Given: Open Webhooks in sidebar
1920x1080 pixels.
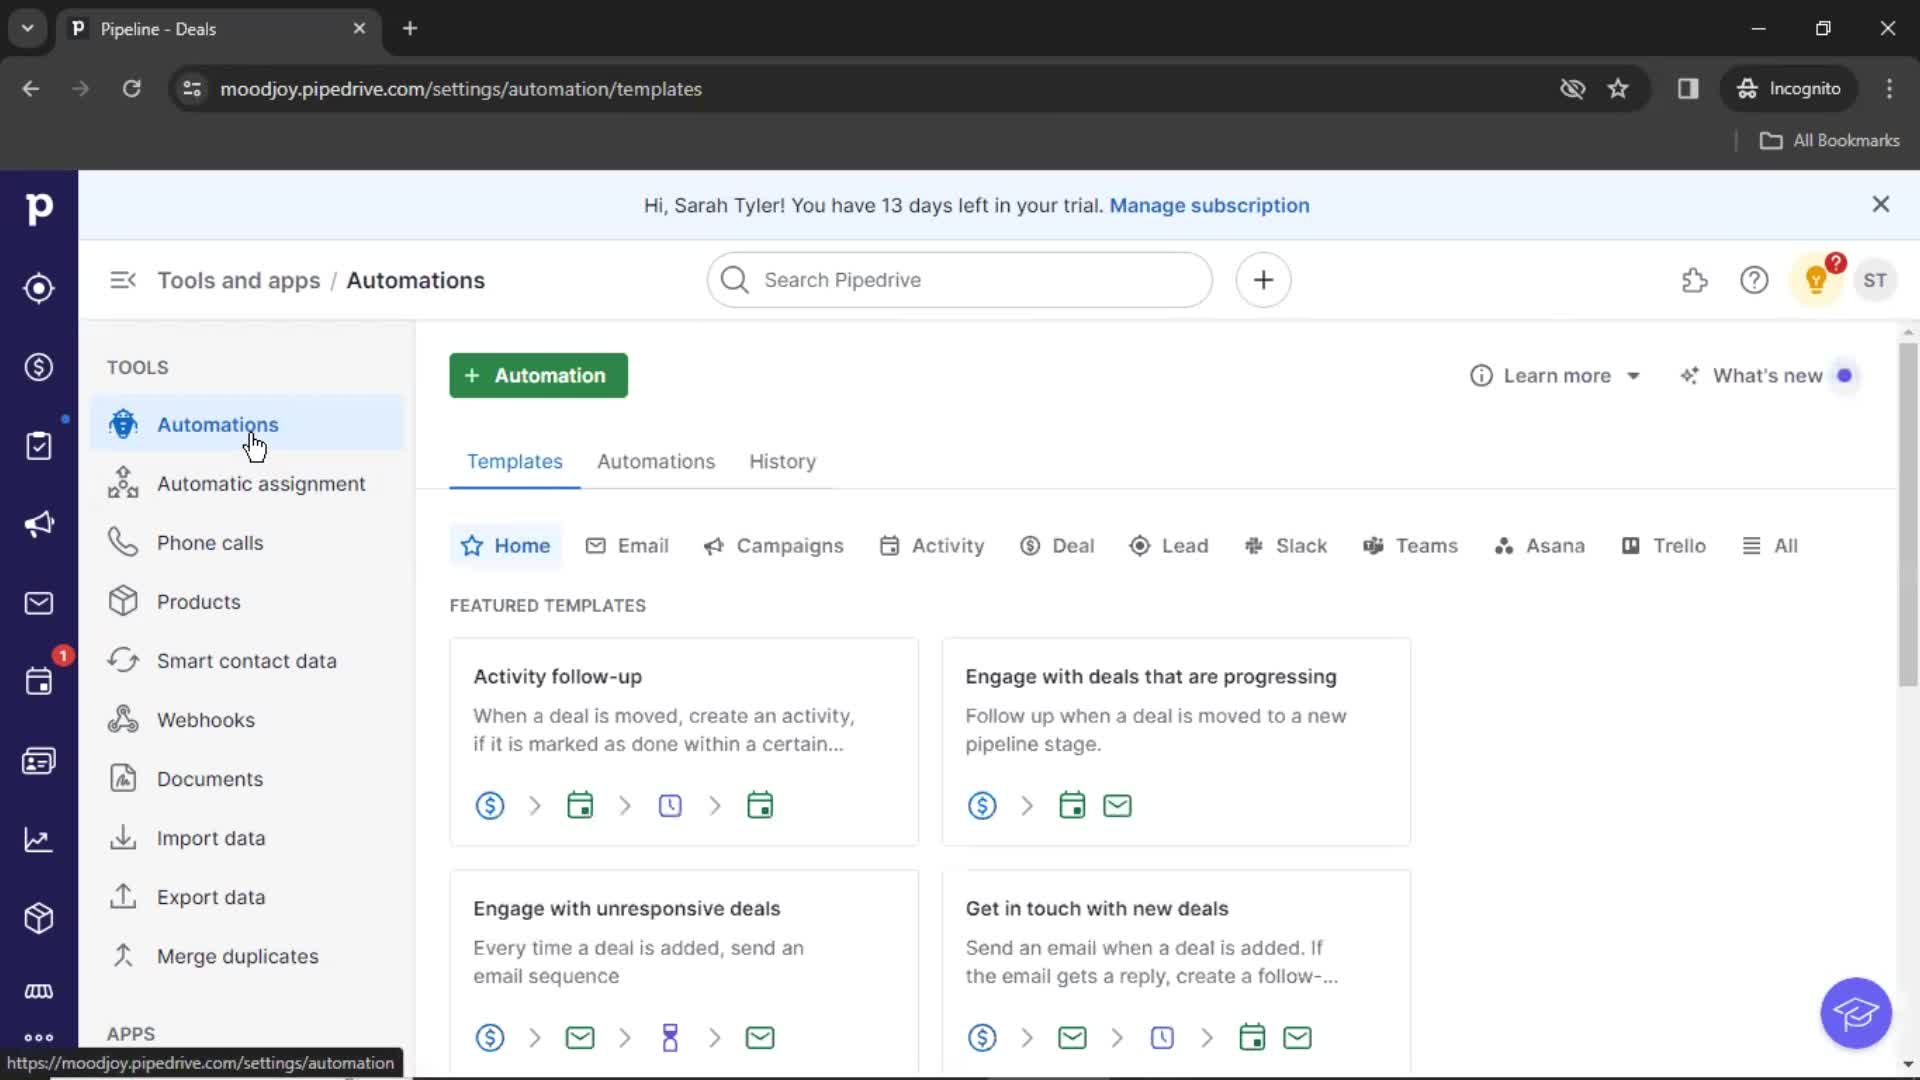Looking at the screenshot, I should click(x=246, y=720).
